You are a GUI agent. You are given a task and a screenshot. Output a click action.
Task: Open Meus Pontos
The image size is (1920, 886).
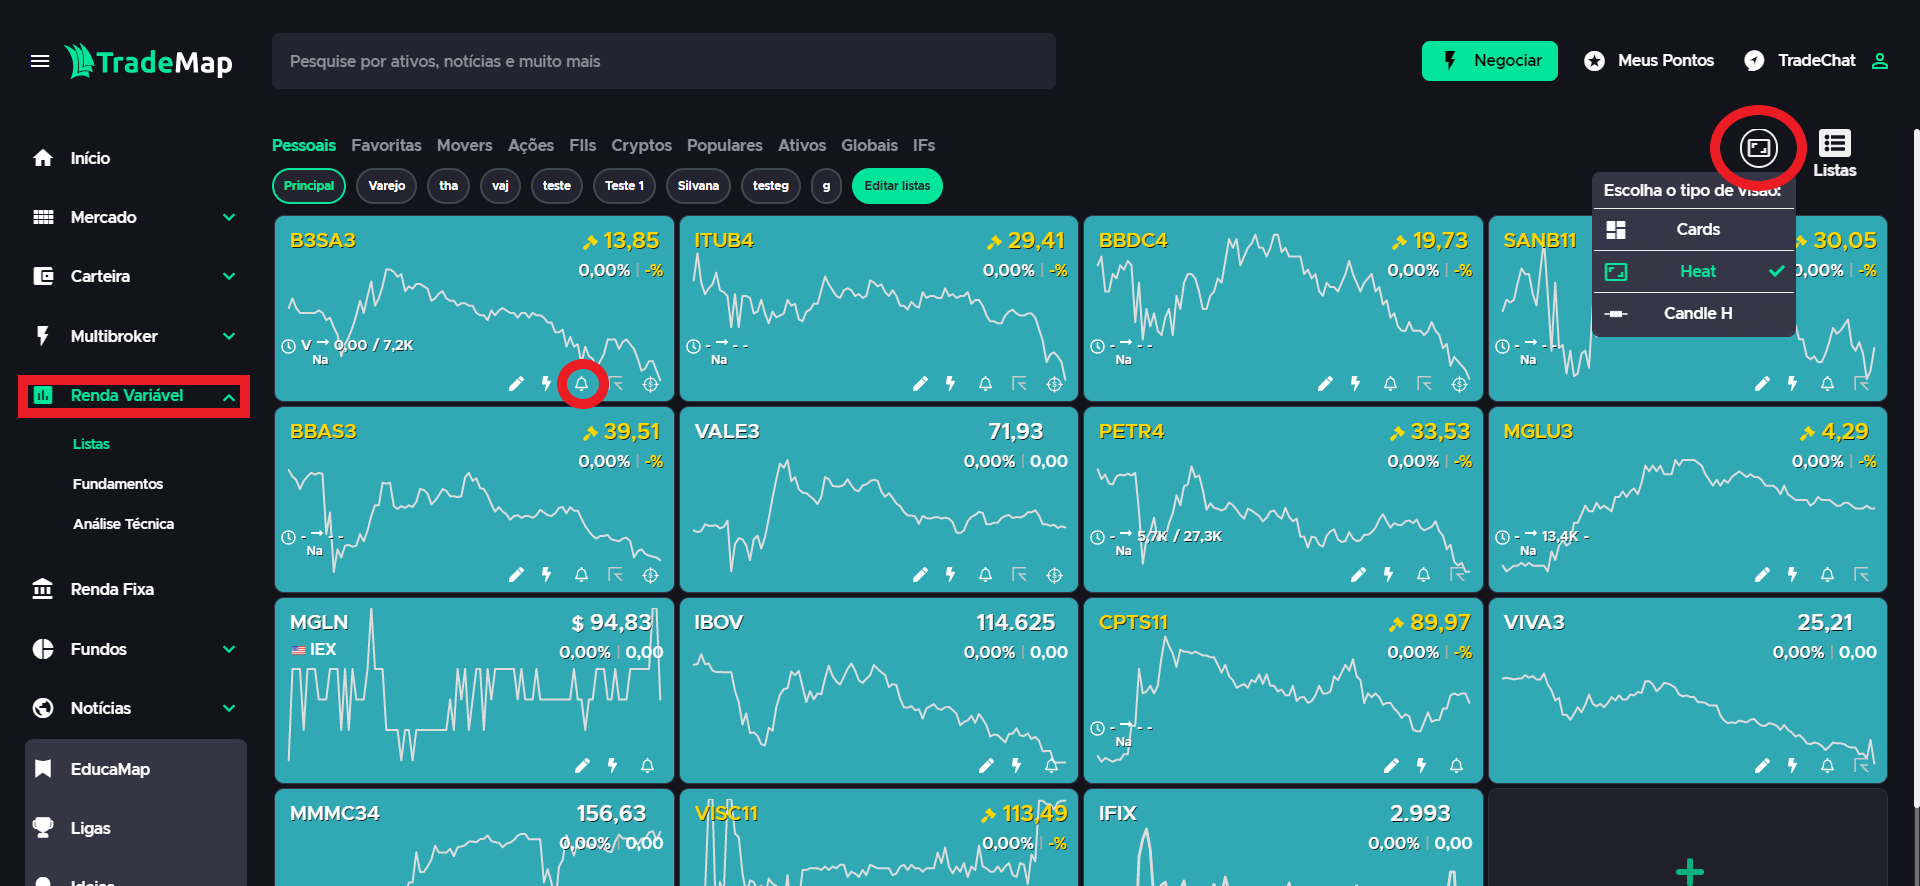pos(1649,61)
